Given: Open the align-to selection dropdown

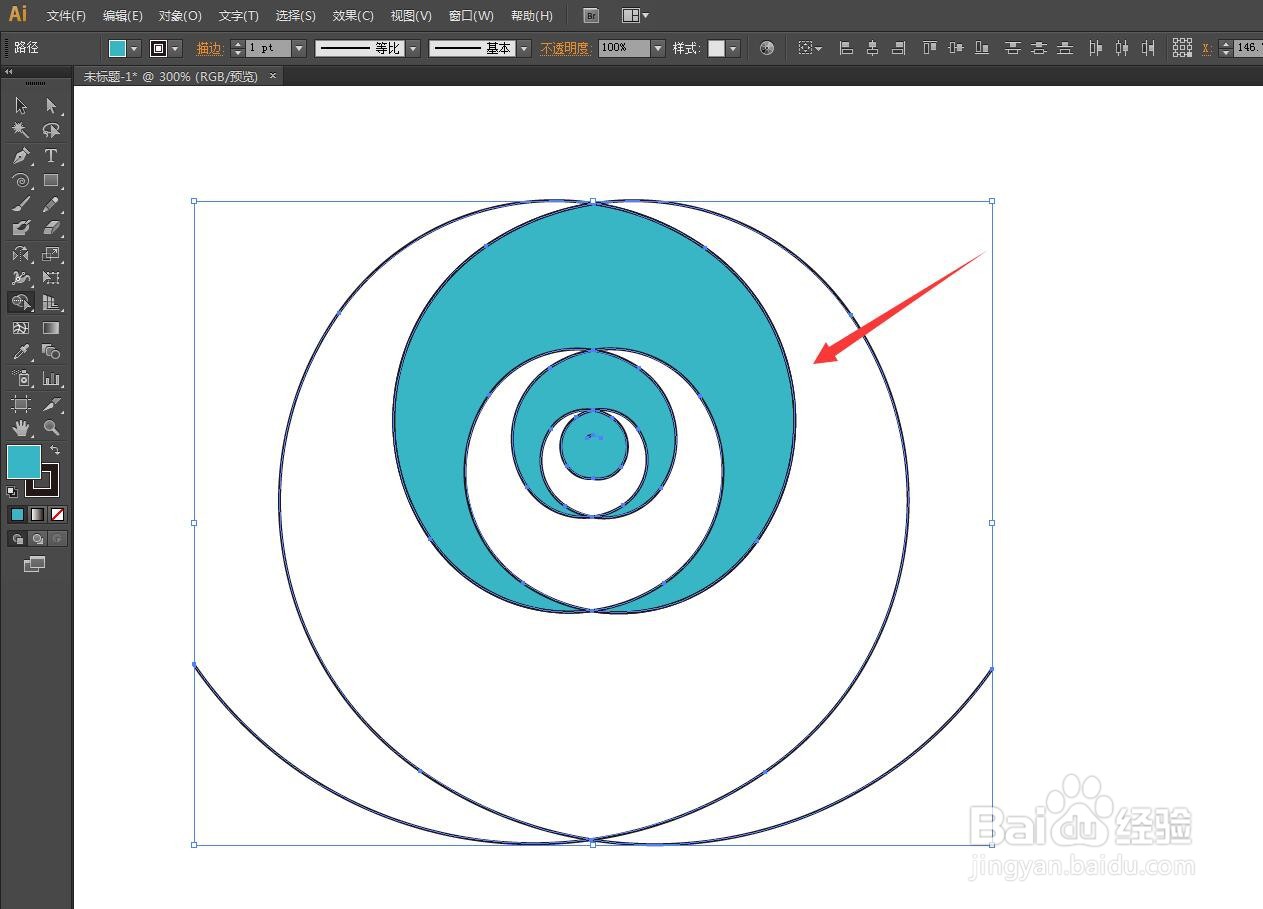Looking at the screenshot, I should pyautogui.click(x=809, y=48).
